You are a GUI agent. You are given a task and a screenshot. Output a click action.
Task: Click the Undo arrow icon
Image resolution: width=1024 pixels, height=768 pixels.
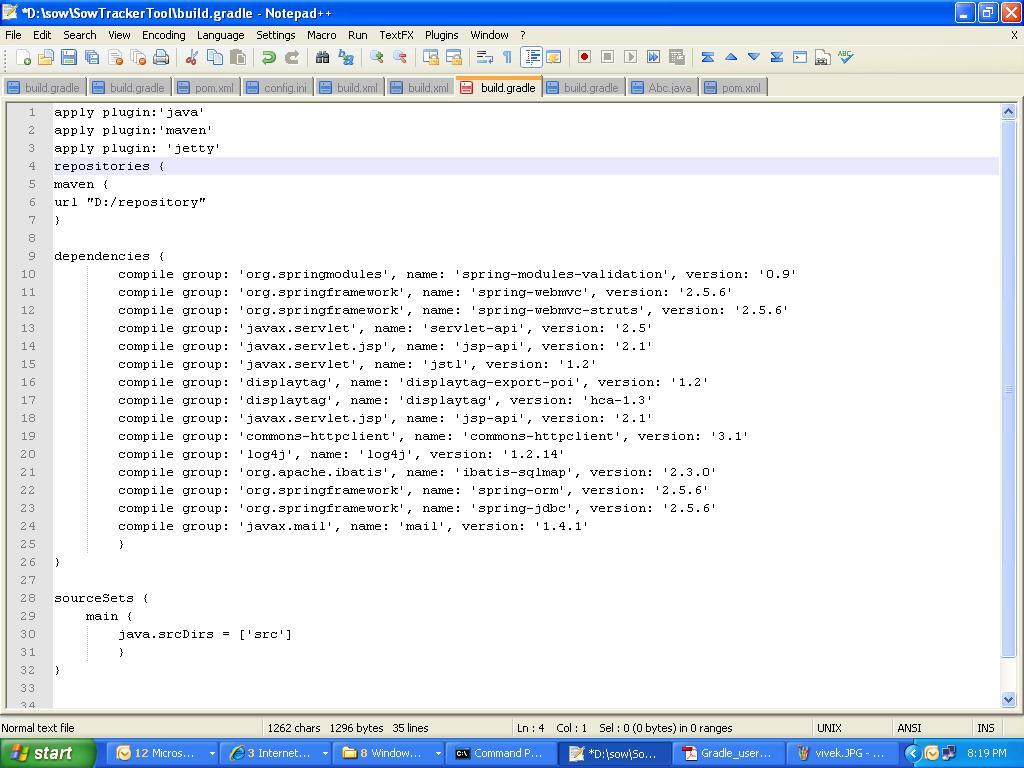point(268,58)
